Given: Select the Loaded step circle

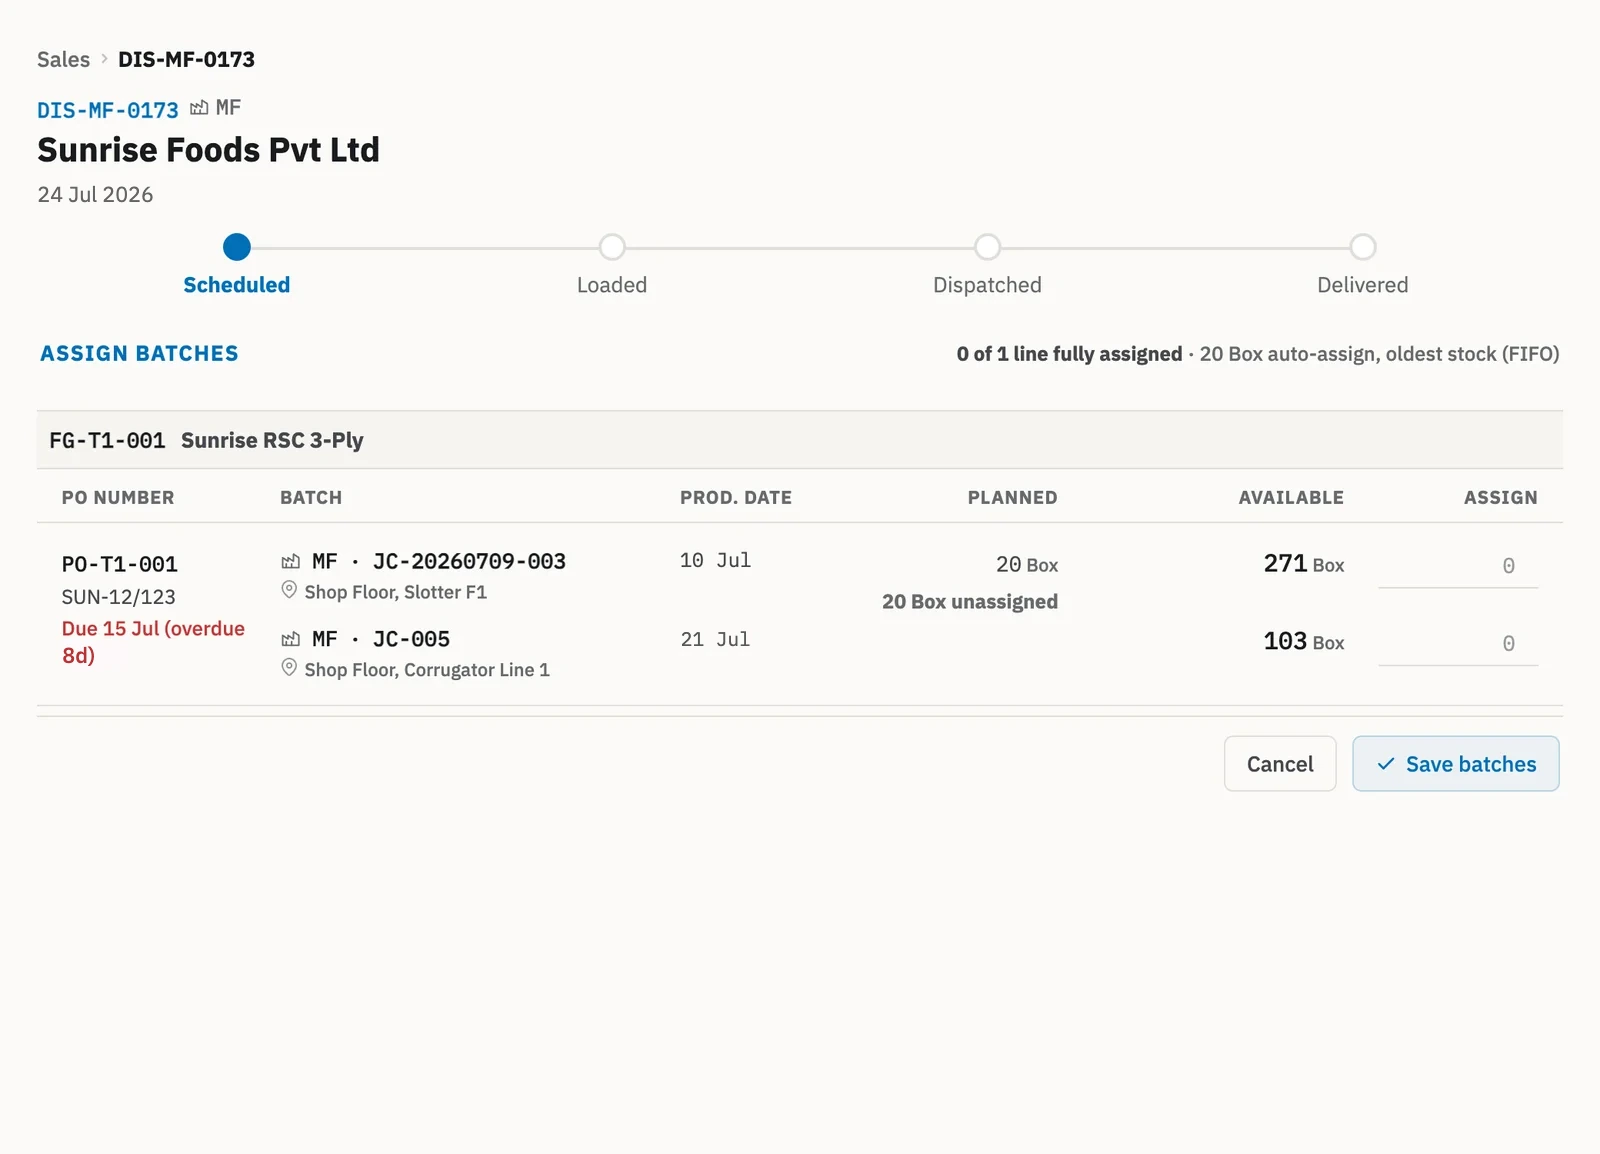Looking at the screenshot, I should (612, 247).
